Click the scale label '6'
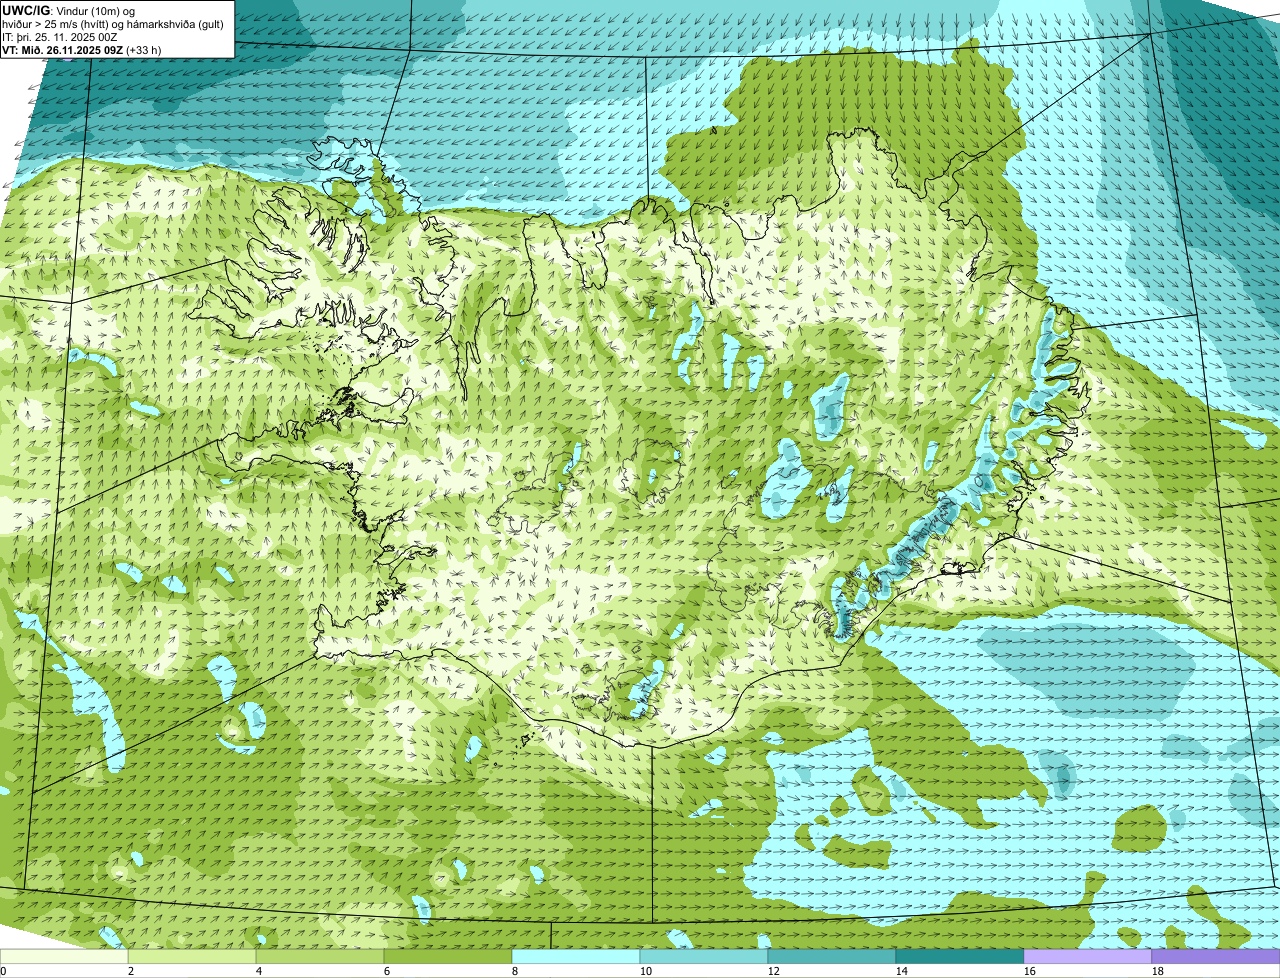 387,971
